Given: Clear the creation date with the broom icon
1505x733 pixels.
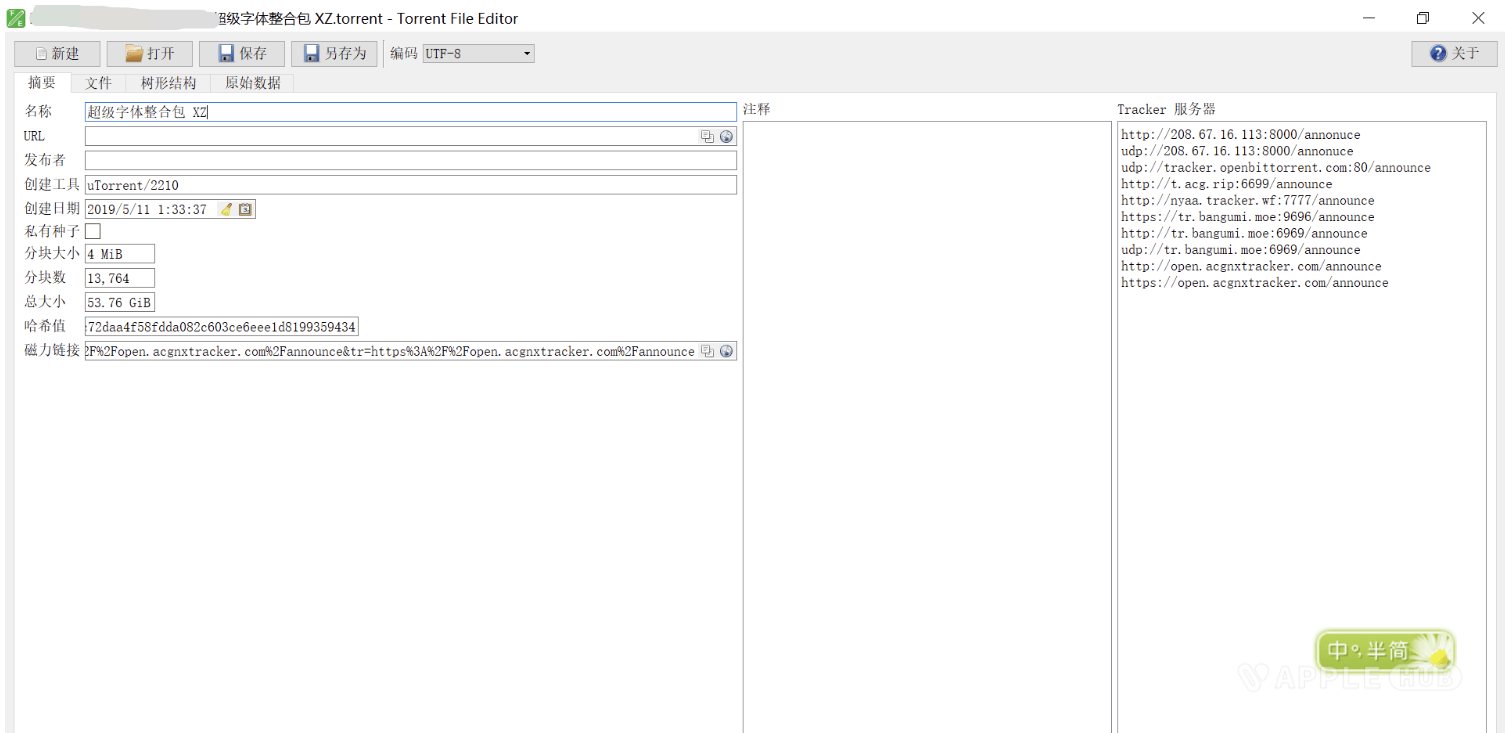Looking at the screenshot, I should coord(226,210).
